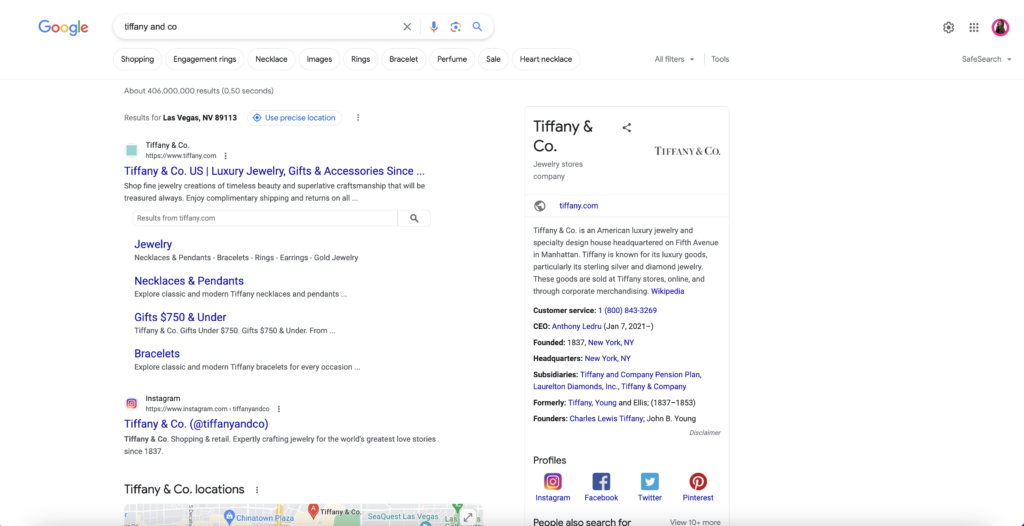Click the Google logo

(63, 27)
